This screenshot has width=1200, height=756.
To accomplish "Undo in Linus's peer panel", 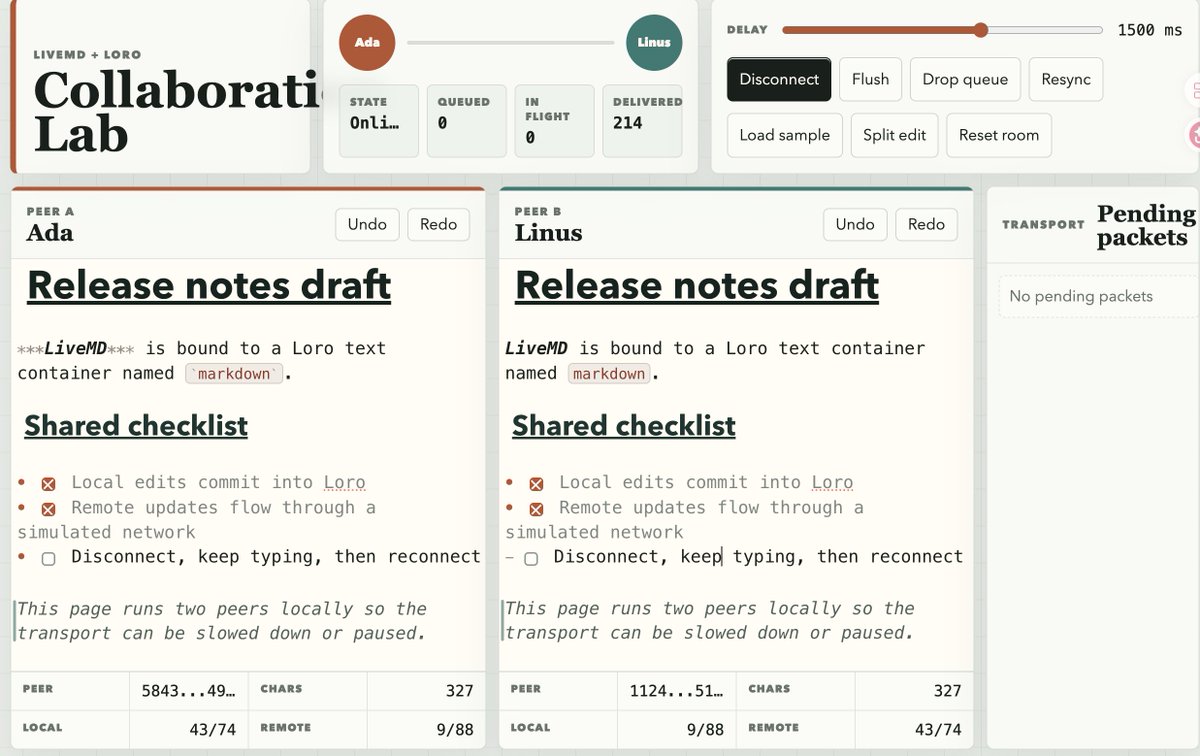I will click(x=855, y=224).
